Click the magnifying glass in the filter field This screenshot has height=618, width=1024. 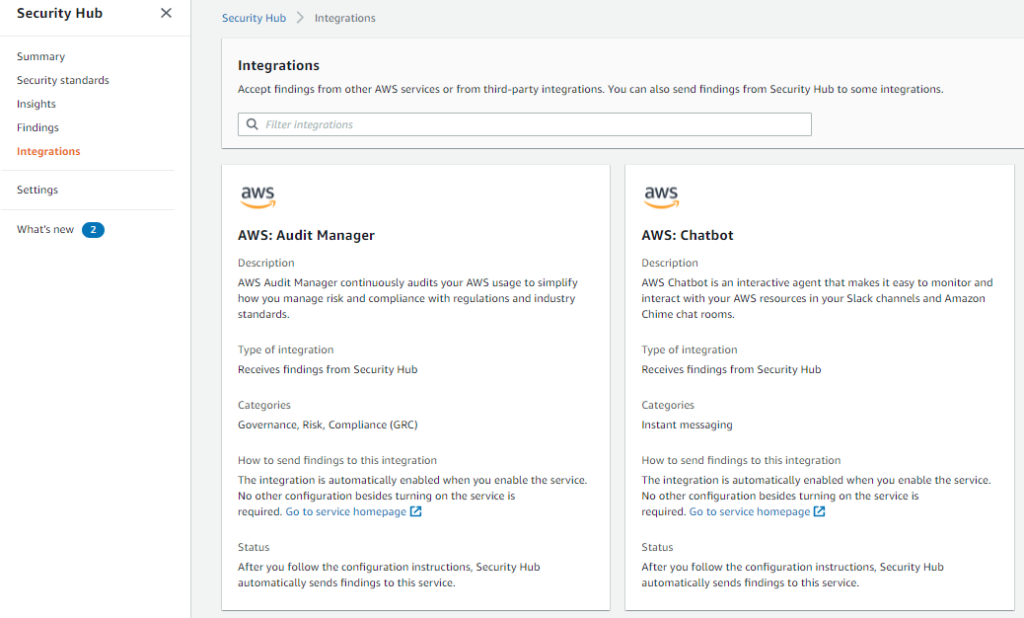[x=251, y=123]
